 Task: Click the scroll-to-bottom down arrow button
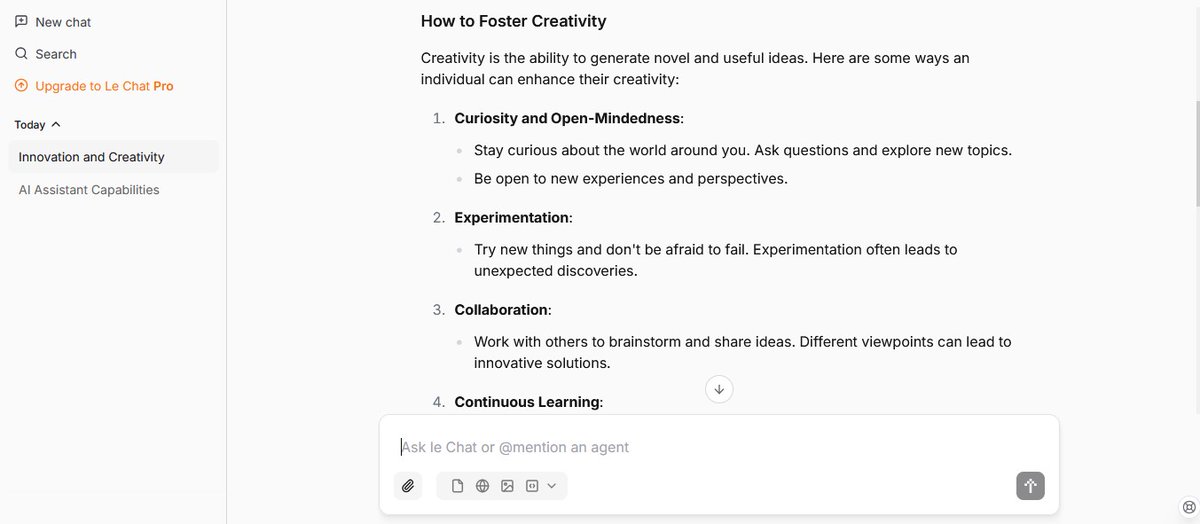click(x=719, y=389)
